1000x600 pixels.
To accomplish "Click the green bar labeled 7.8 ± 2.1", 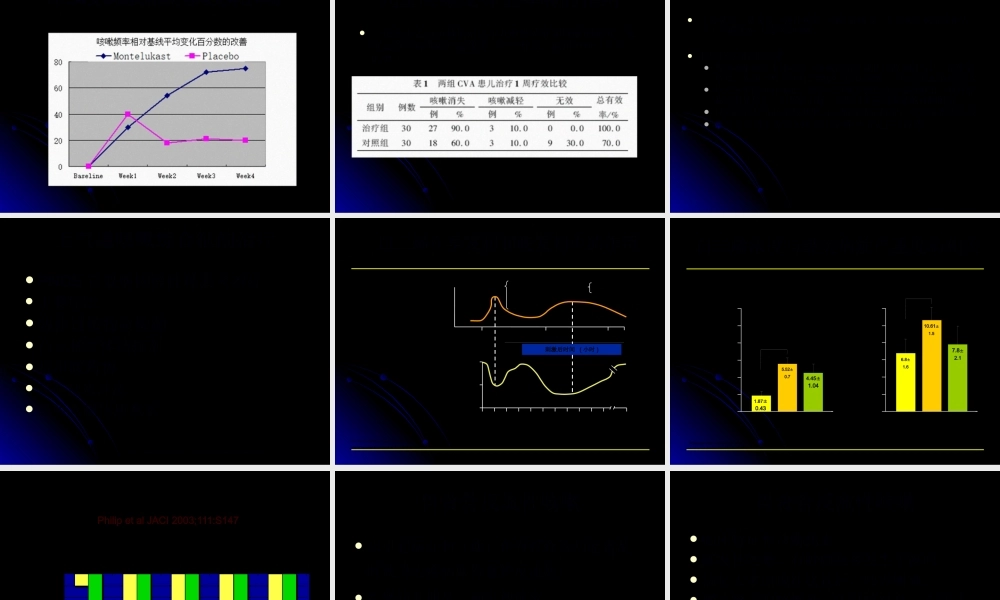I will pos(957,377).
